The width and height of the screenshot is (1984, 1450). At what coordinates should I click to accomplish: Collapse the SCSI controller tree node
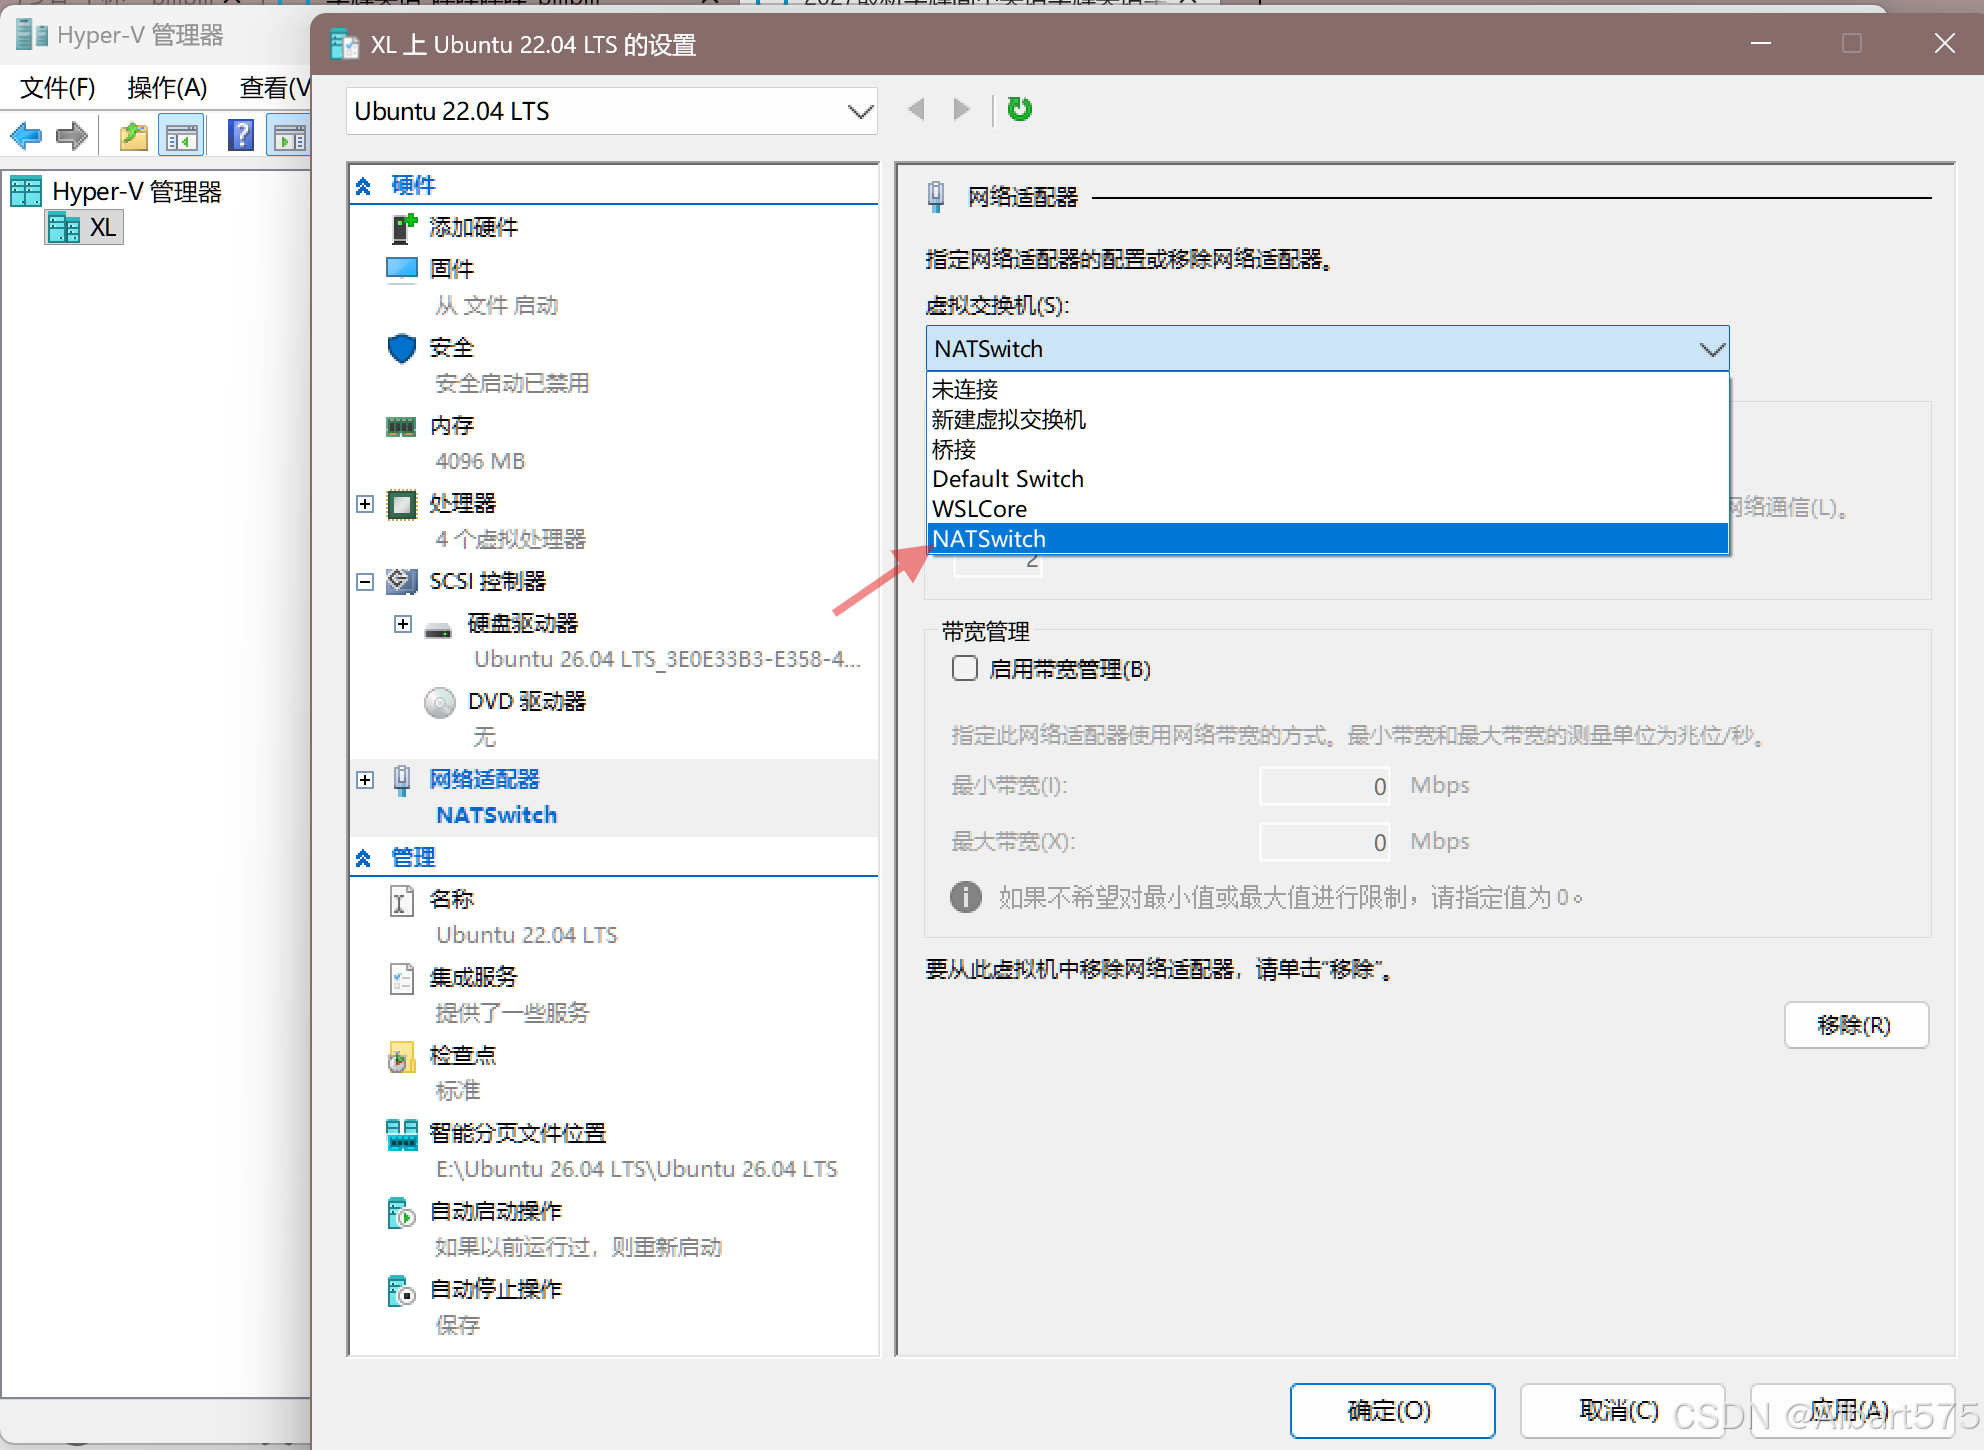[x=365, y=582]
